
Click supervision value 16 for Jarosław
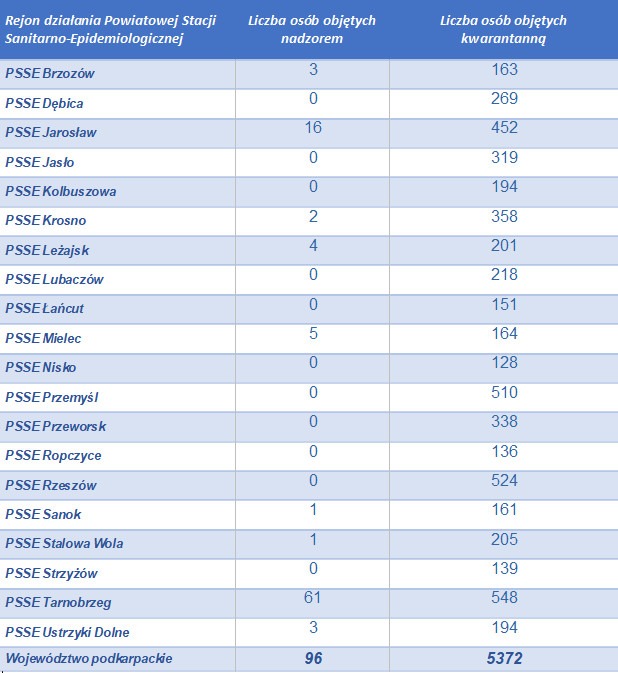coord(313,127)
